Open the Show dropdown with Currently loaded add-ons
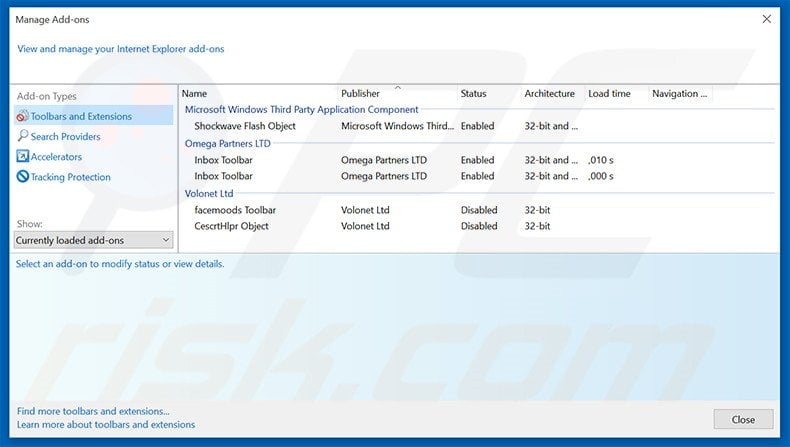This screenshot has height=447, width=790. 94,240
